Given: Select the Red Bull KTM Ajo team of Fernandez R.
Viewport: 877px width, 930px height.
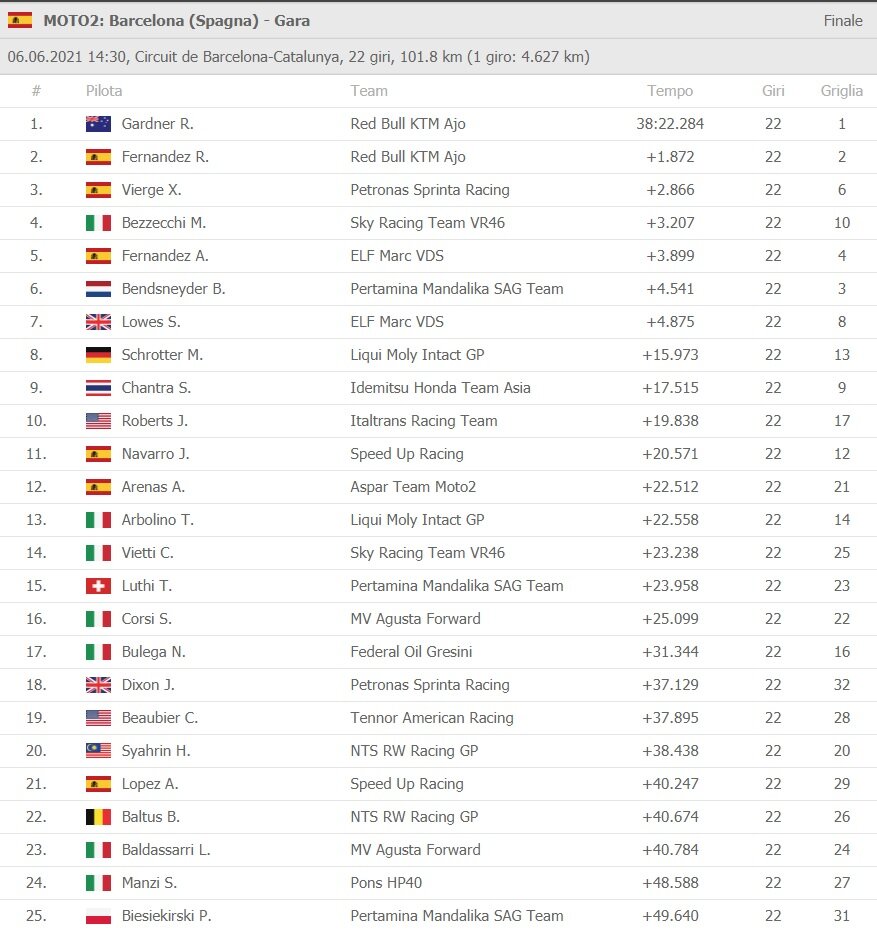Looking at the screenshot, I should click(x=408, y=157).
